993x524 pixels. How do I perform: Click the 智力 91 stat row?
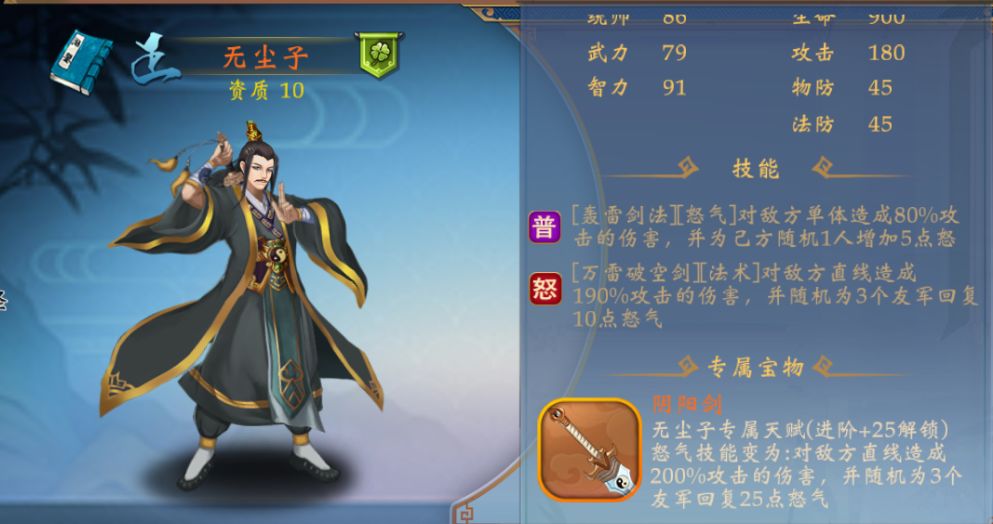[637, 87]
